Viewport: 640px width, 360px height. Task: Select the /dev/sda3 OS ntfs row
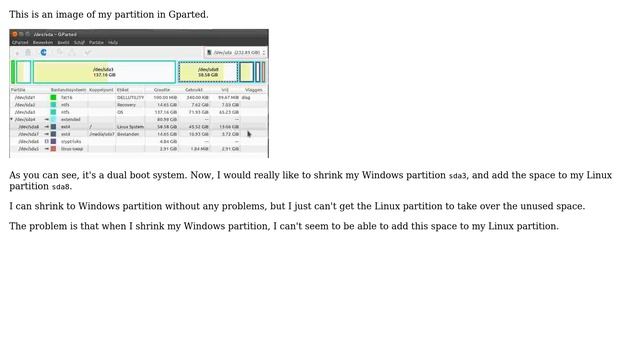pos(139,112)
